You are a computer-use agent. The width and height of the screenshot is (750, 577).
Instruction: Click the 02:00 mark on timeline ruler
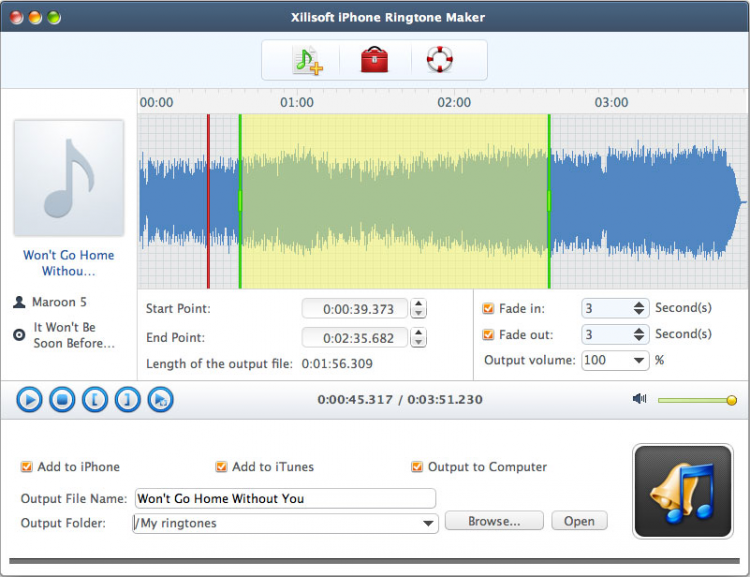tap(454, 102)
